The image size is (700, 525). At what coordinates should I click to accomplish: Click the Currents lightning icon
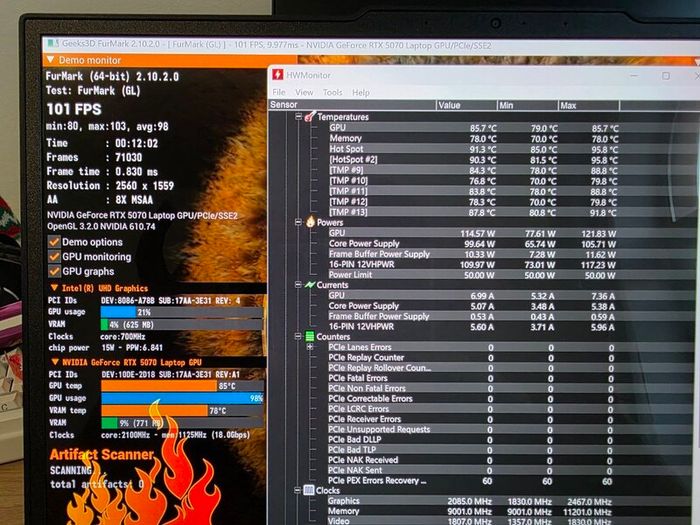click(x=310, y=284)
